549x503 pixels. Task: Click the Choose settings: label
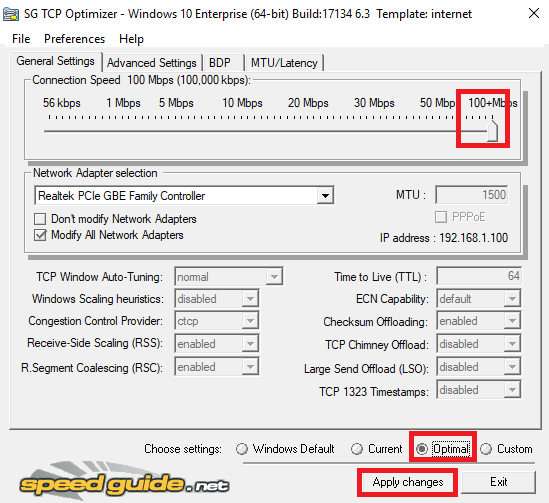tap(183, 449)
